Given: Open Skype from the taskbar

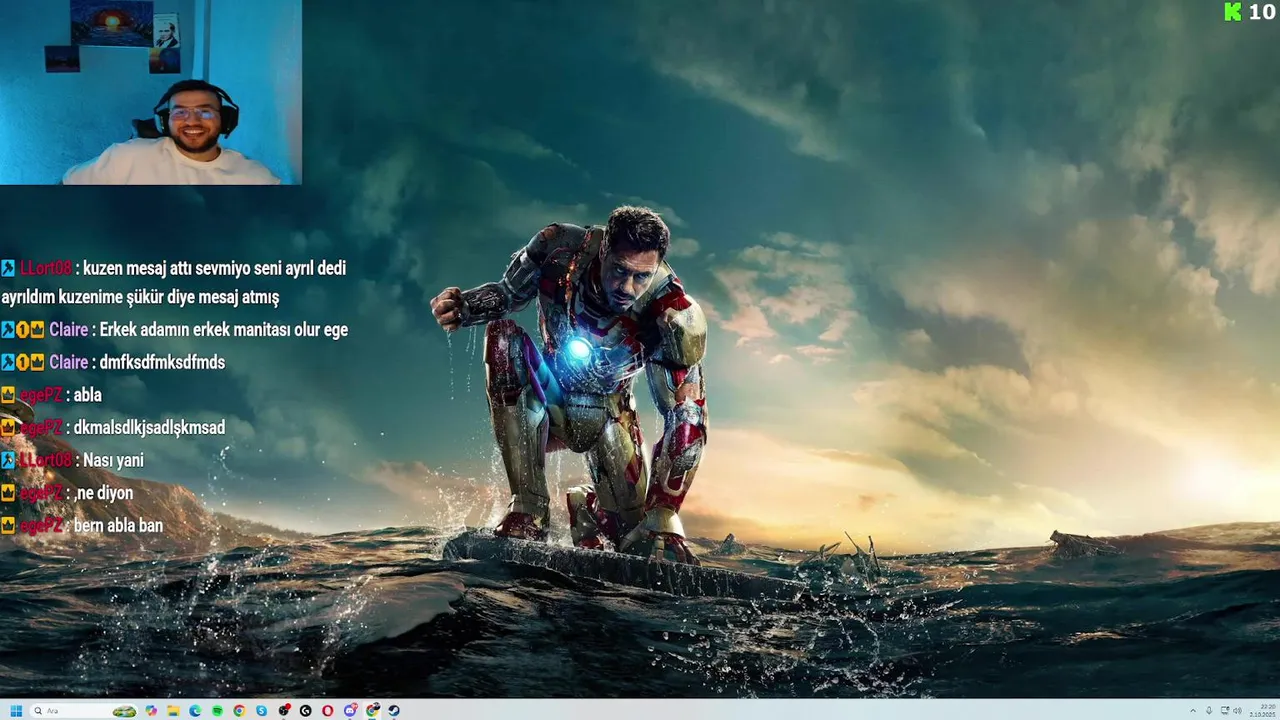Looking at the screenshot, I should [x=261, y=711].
